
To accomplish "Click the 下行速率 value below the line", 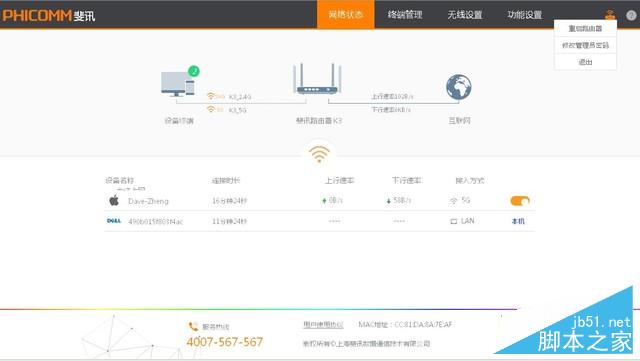I will click(391, 110).
